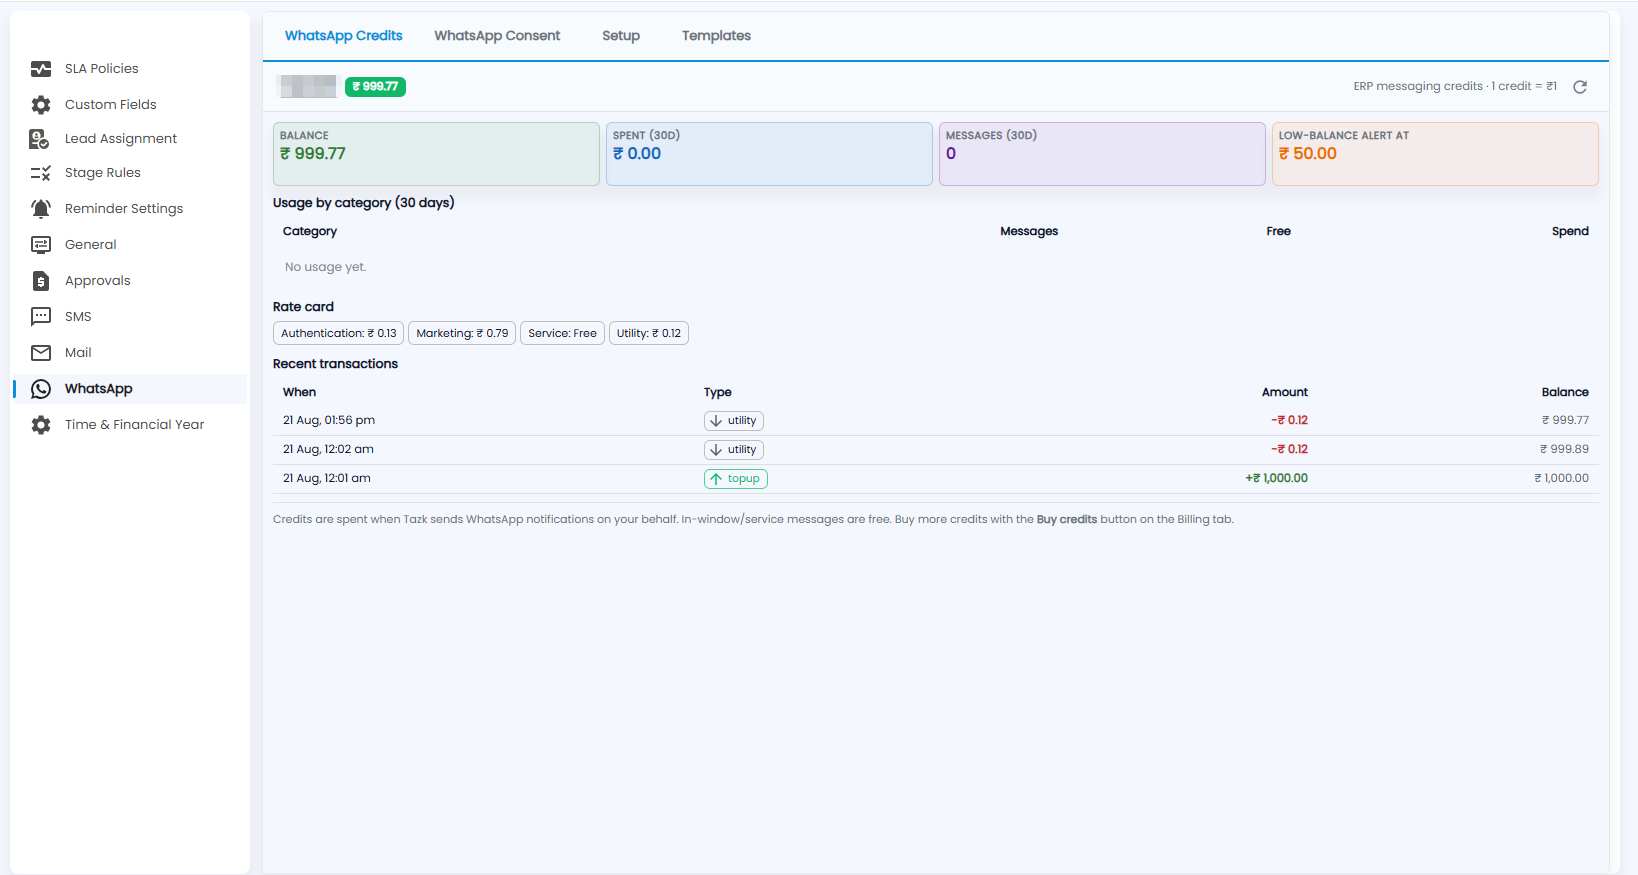This screenshot has width=1638, height=875.
Task: Click the General settings icon
Action: coord(41,245)
